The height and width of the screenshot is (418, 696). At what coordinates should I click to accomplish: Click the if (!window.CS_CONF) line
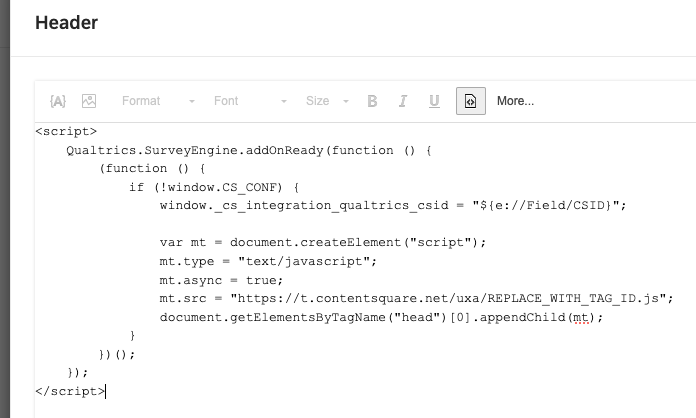point(214,187)
